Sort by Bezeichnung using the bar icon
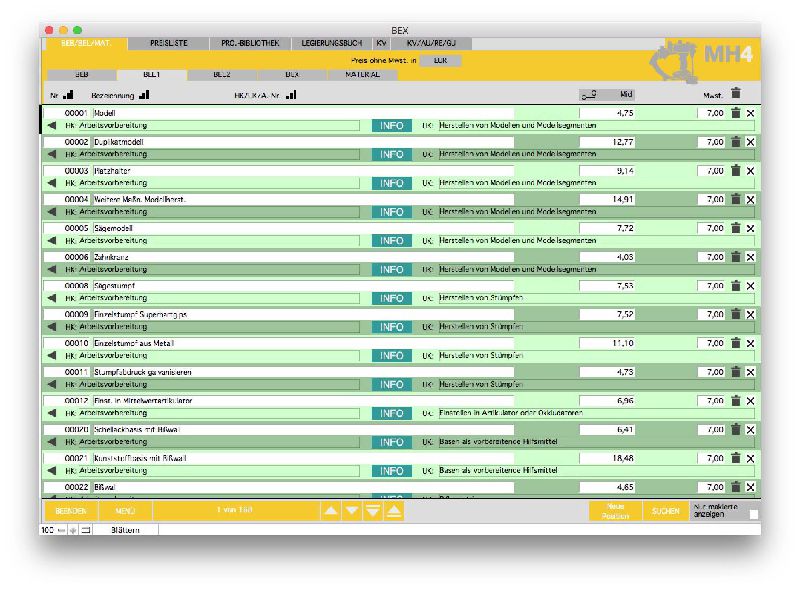The image size is (800, 591). coord(144,96)
